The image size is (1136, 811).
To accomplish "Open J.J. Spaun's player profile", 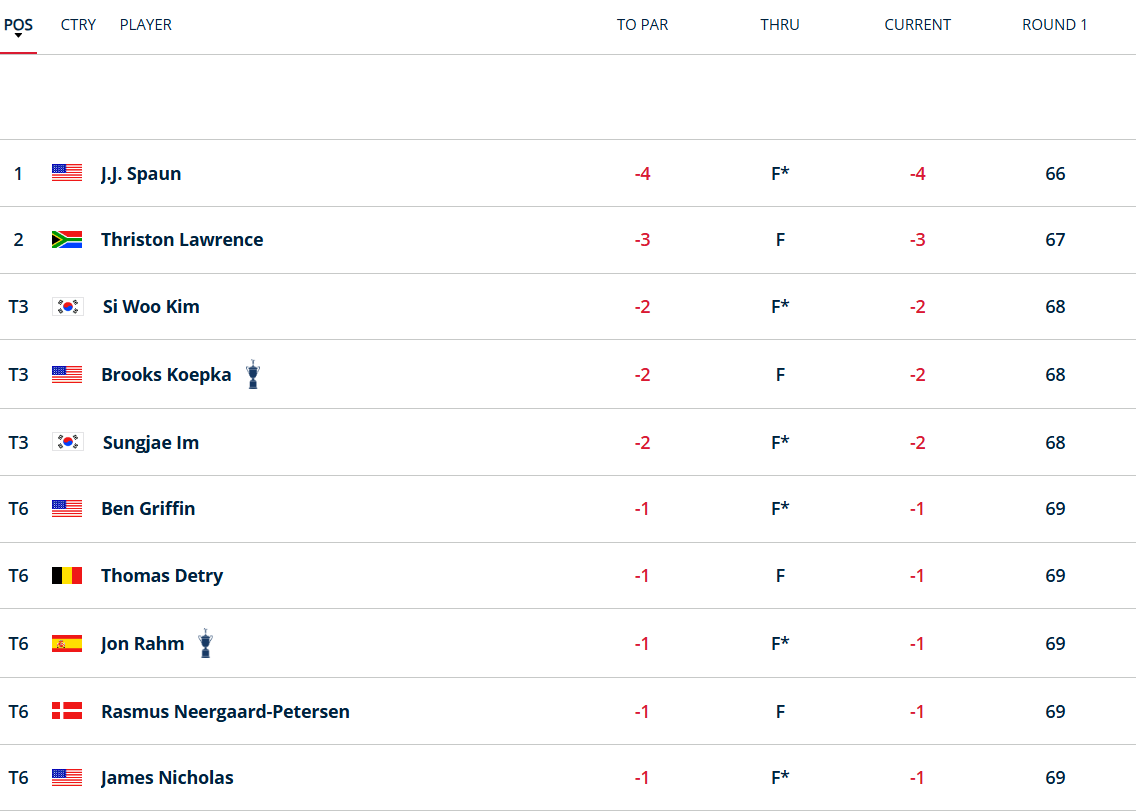I will click(x=140, y=172).
